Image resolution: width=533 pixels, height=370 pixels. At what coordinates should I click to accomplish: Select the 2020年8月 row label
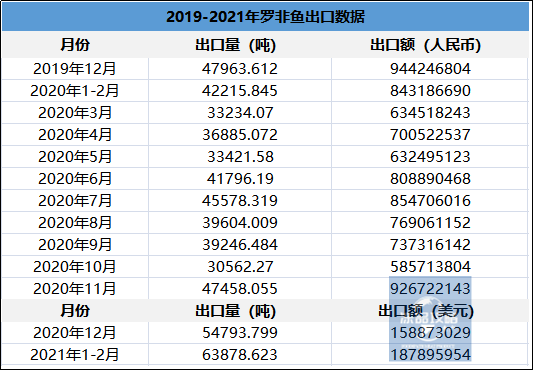(75, 223)
